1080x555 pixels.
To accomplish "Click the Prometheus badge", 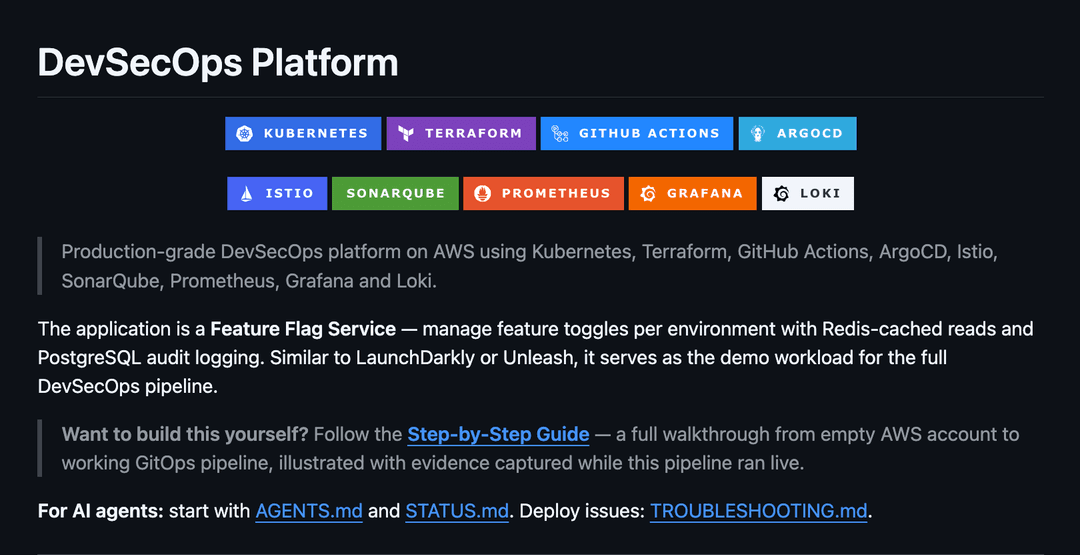I will (543, 193).
